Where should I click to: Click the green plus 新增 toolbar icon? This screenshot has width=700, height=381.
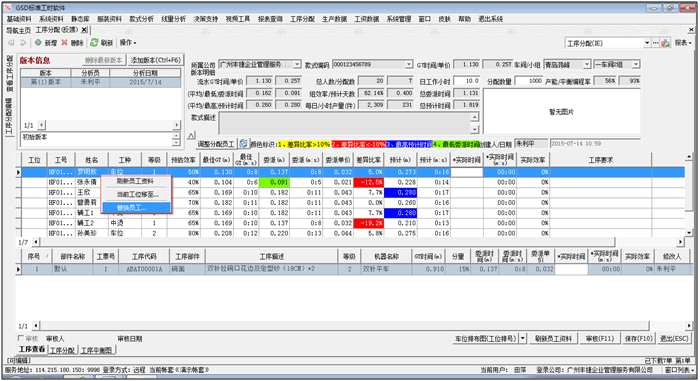[38, 43]
